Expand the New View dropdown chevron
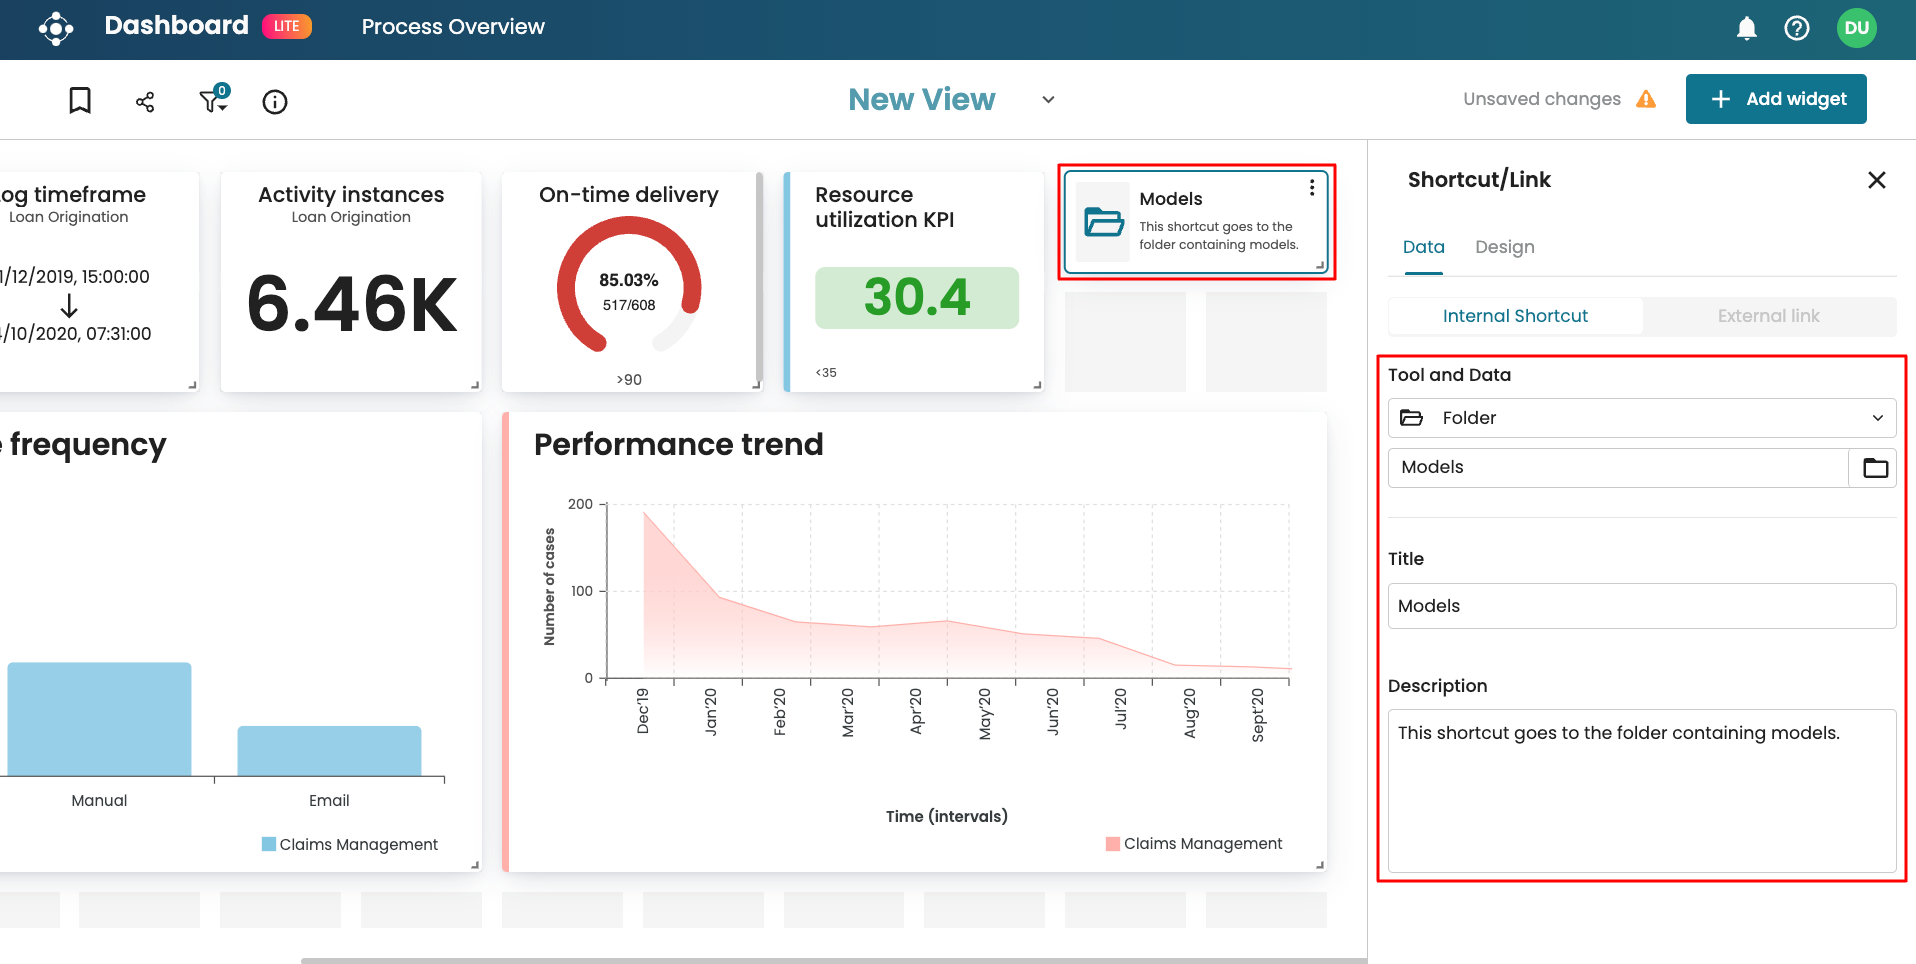This screenshot has height=964, width=1916. tap(1048, 100)
